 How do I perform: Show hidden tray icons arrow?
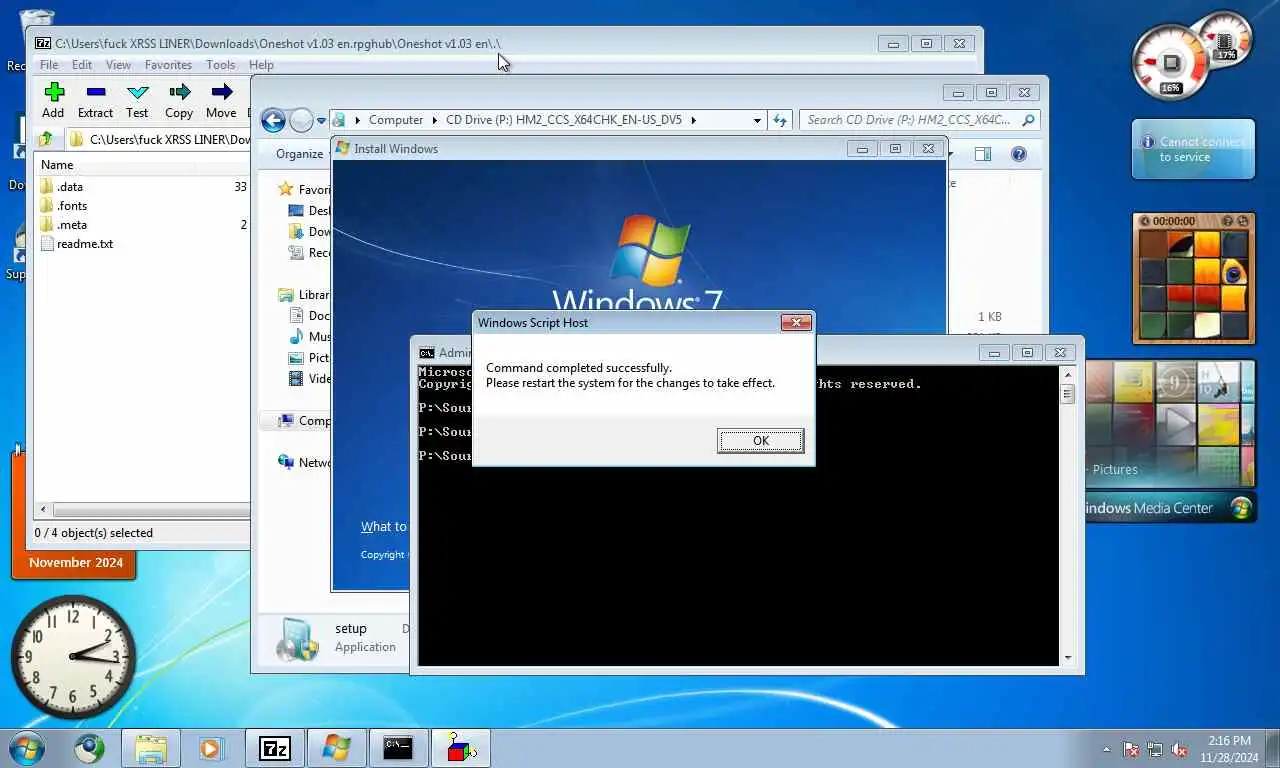(1106, 749)
